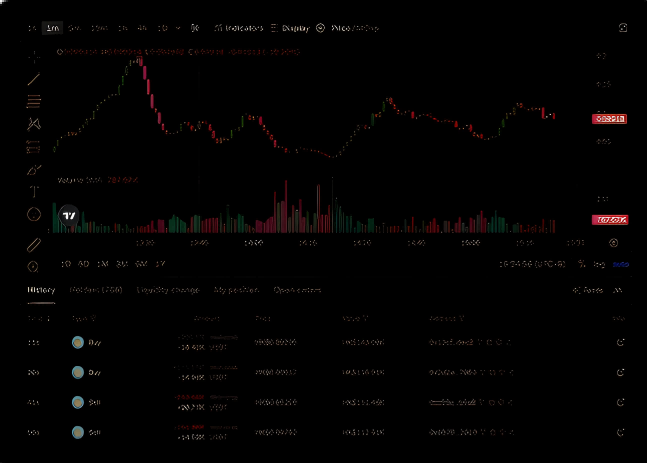This screenshot has width=647, height=463.
Task: Open the emoji sticker tool
Action: (x=33, y=214)
